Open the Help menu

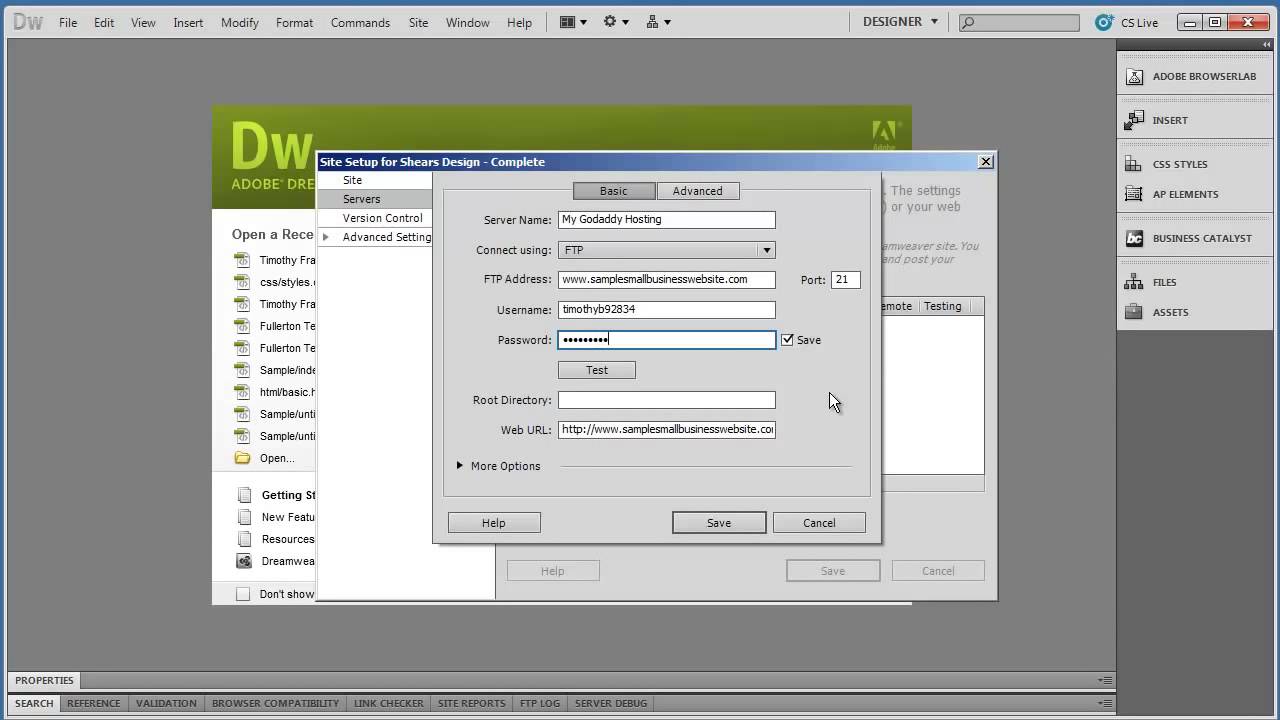[519, 22]
